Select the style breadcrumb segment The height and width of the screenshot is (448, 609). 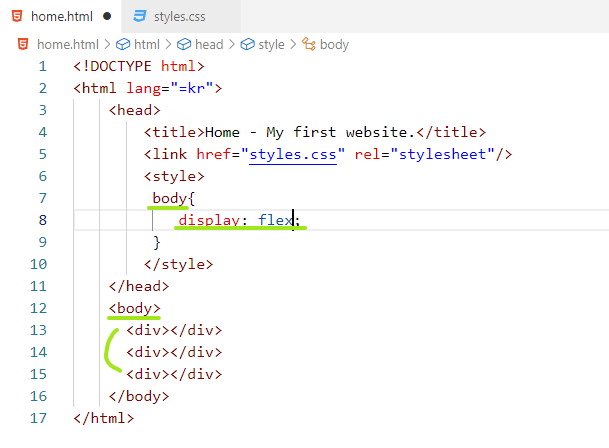(271, 44)
